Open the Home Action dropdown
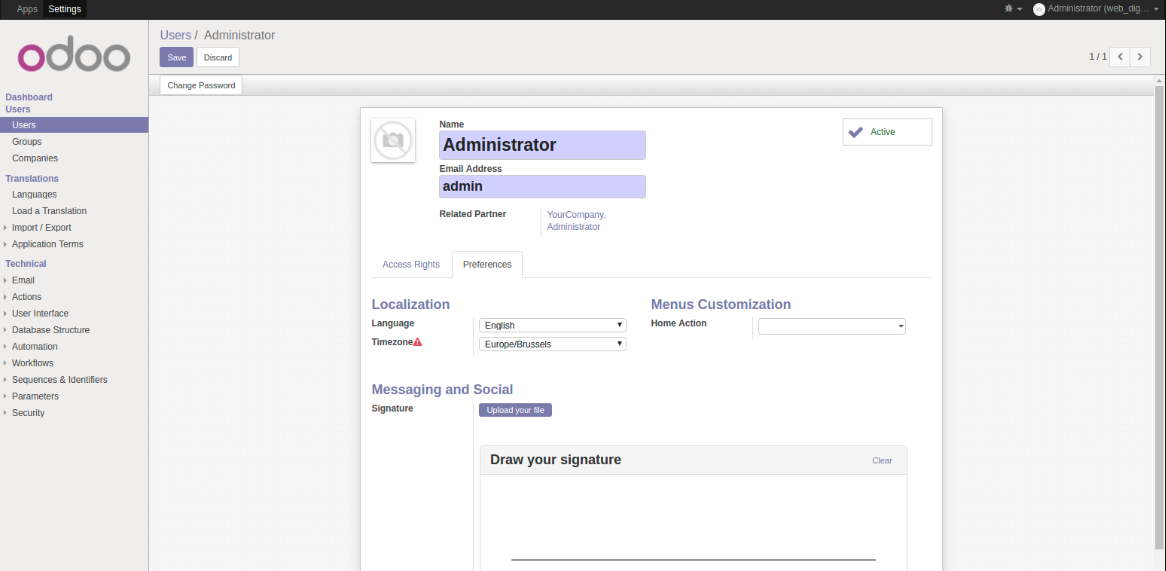The width and height of the screenshot is (1166, 571). (x=831, y=326)
